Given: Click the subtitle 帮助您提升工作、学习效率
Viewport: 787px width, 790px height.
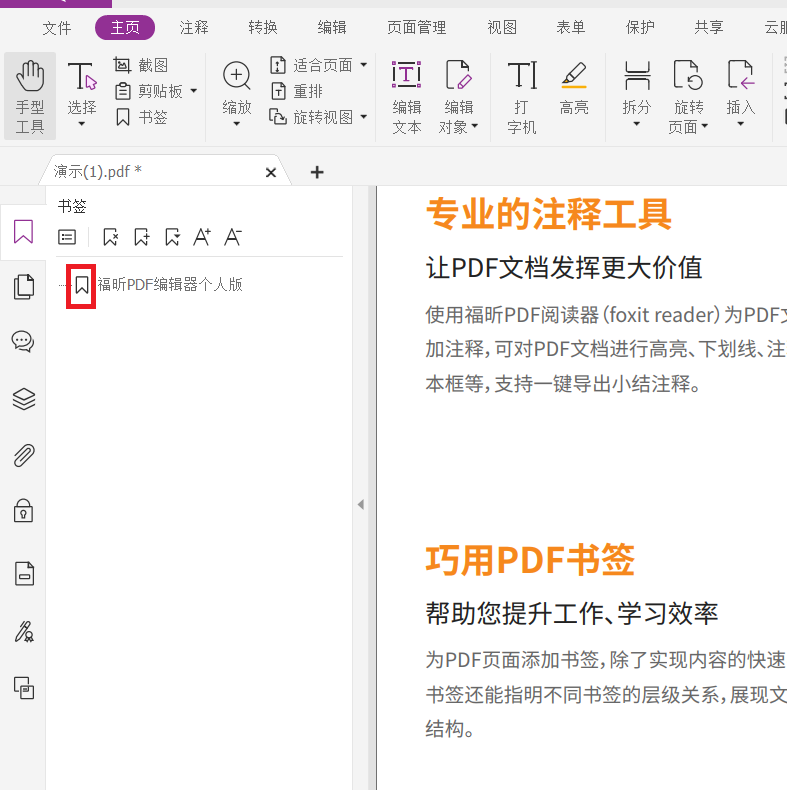Looking at the screenshot, I should 572,613.
